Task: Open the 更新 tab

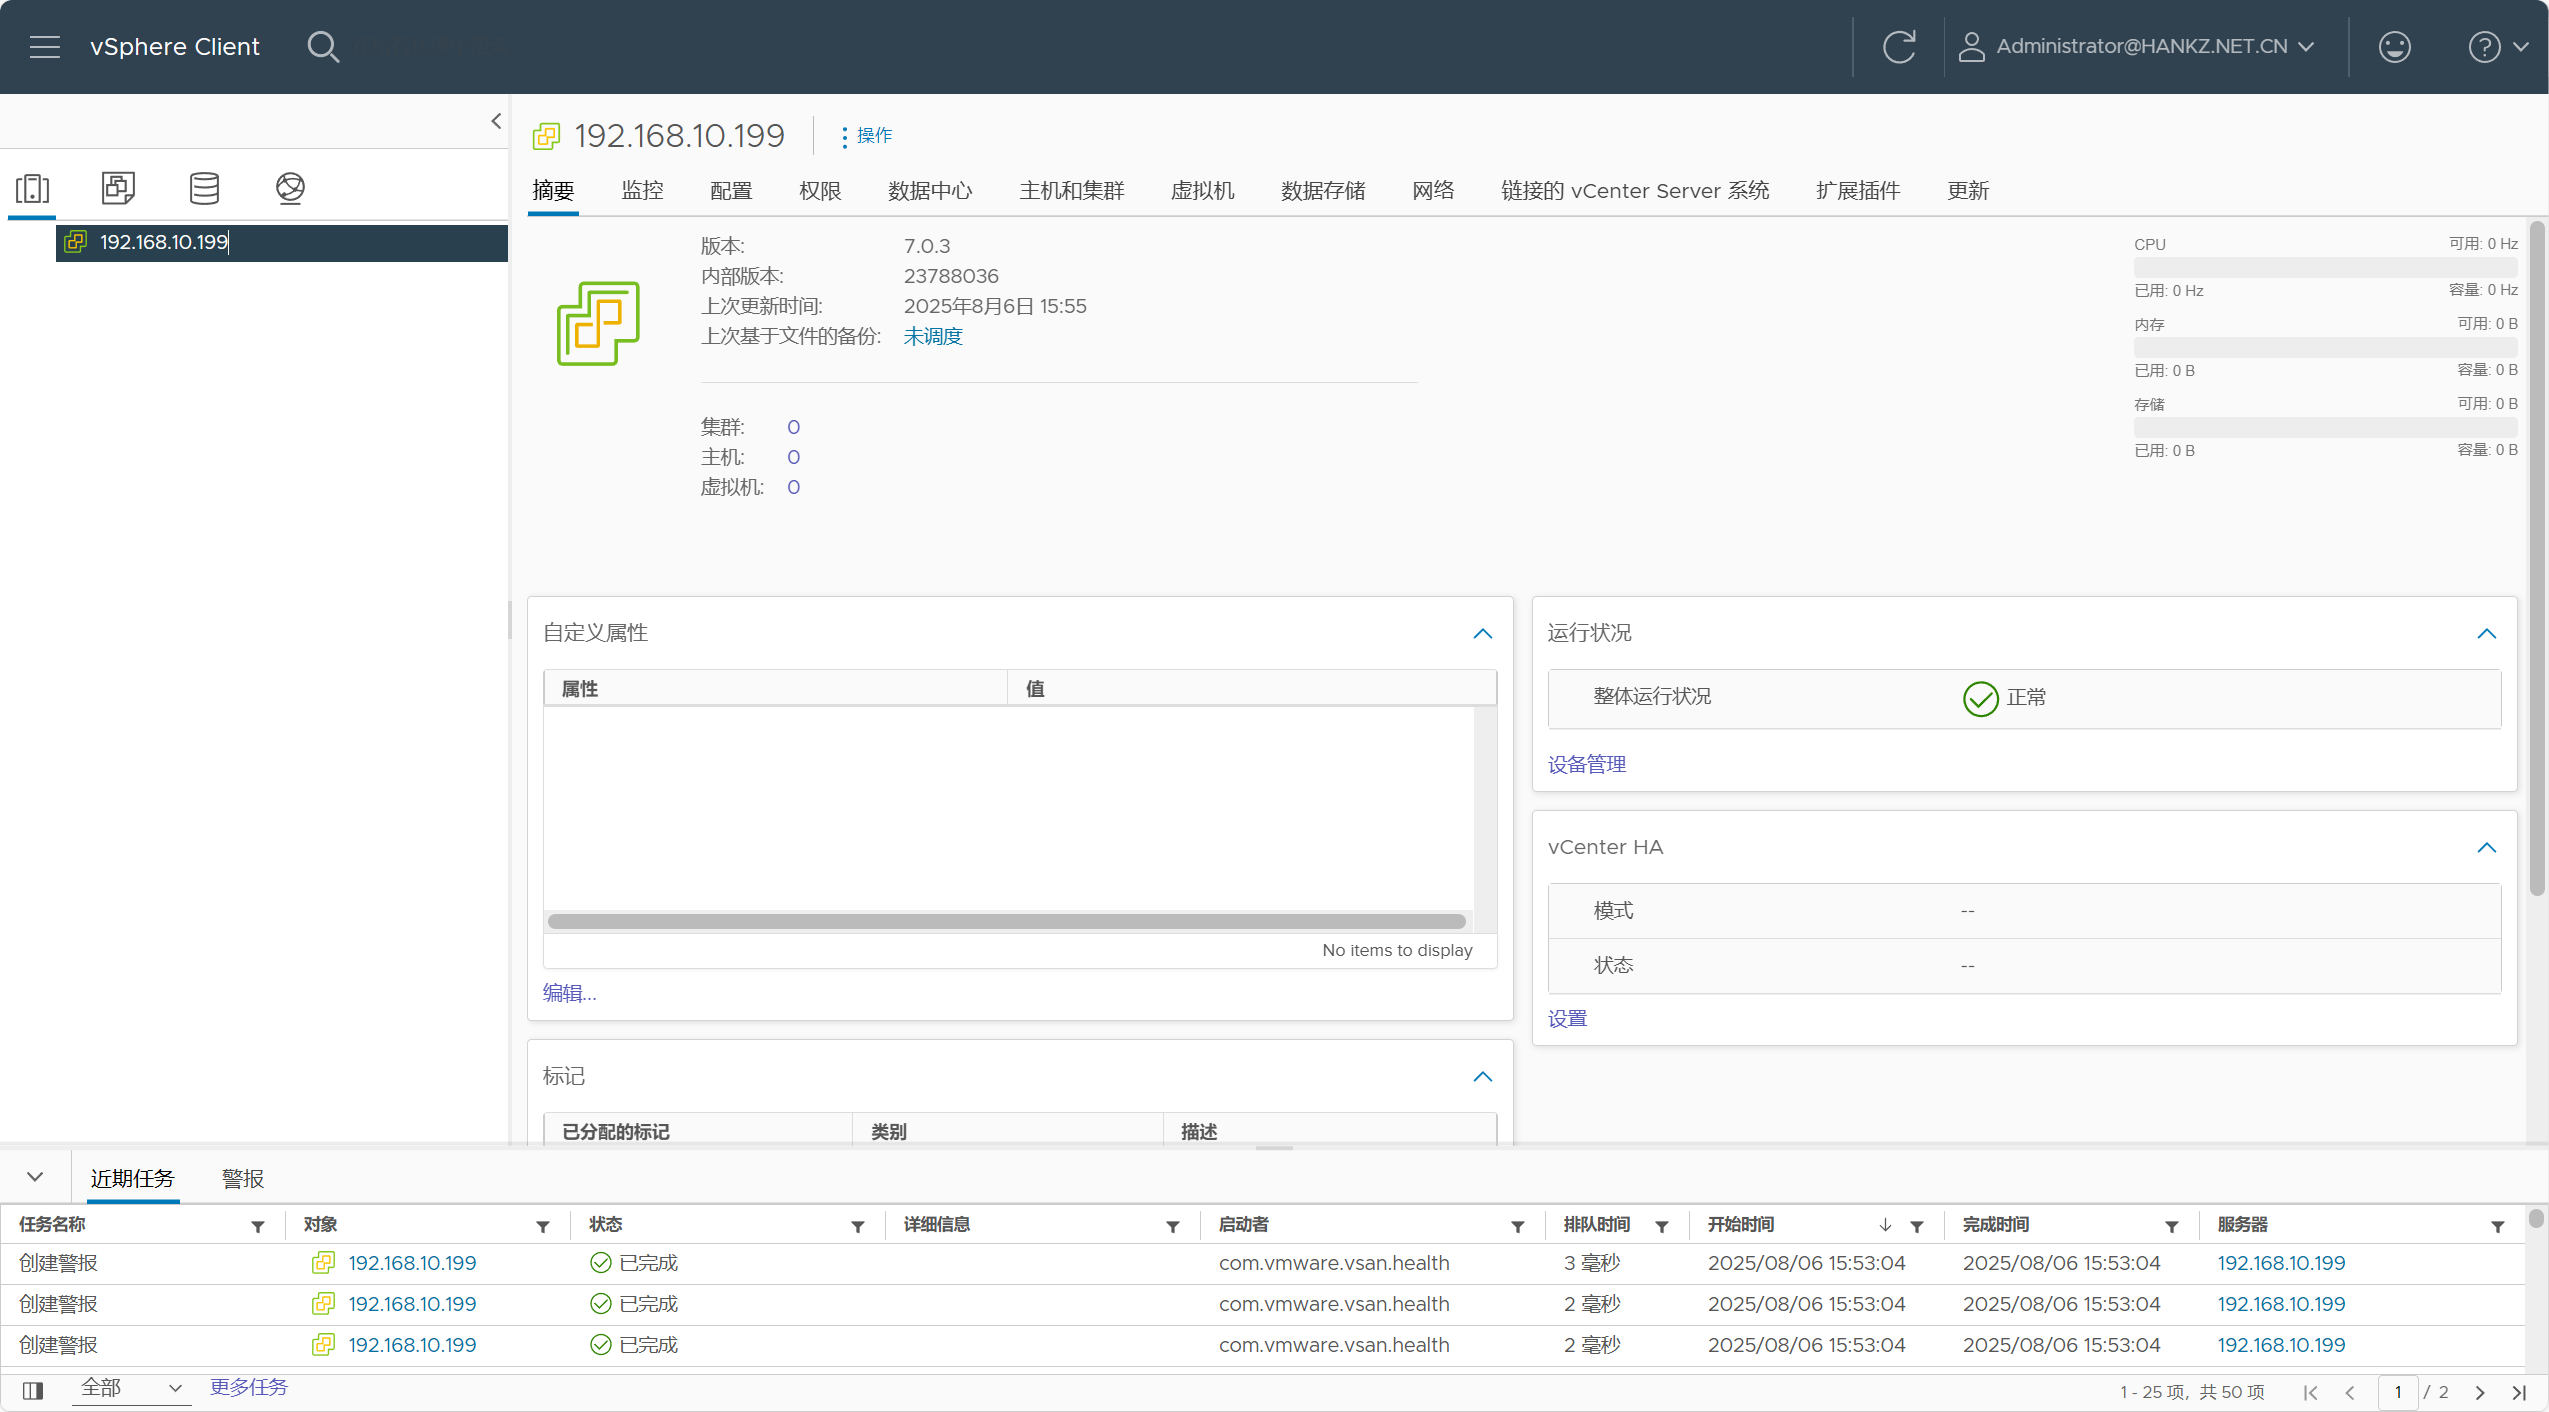Action: (1968, 190)
